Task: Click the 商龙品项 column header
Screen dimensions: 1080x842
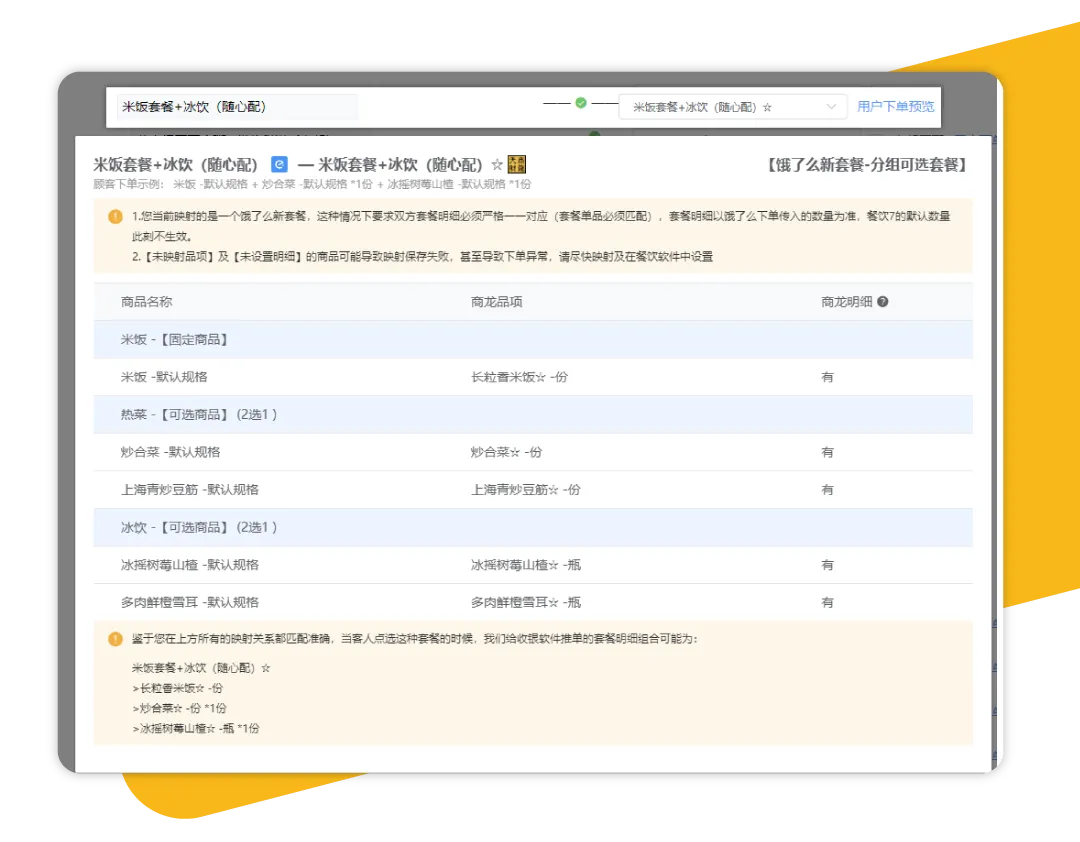Action: (497, 302)
